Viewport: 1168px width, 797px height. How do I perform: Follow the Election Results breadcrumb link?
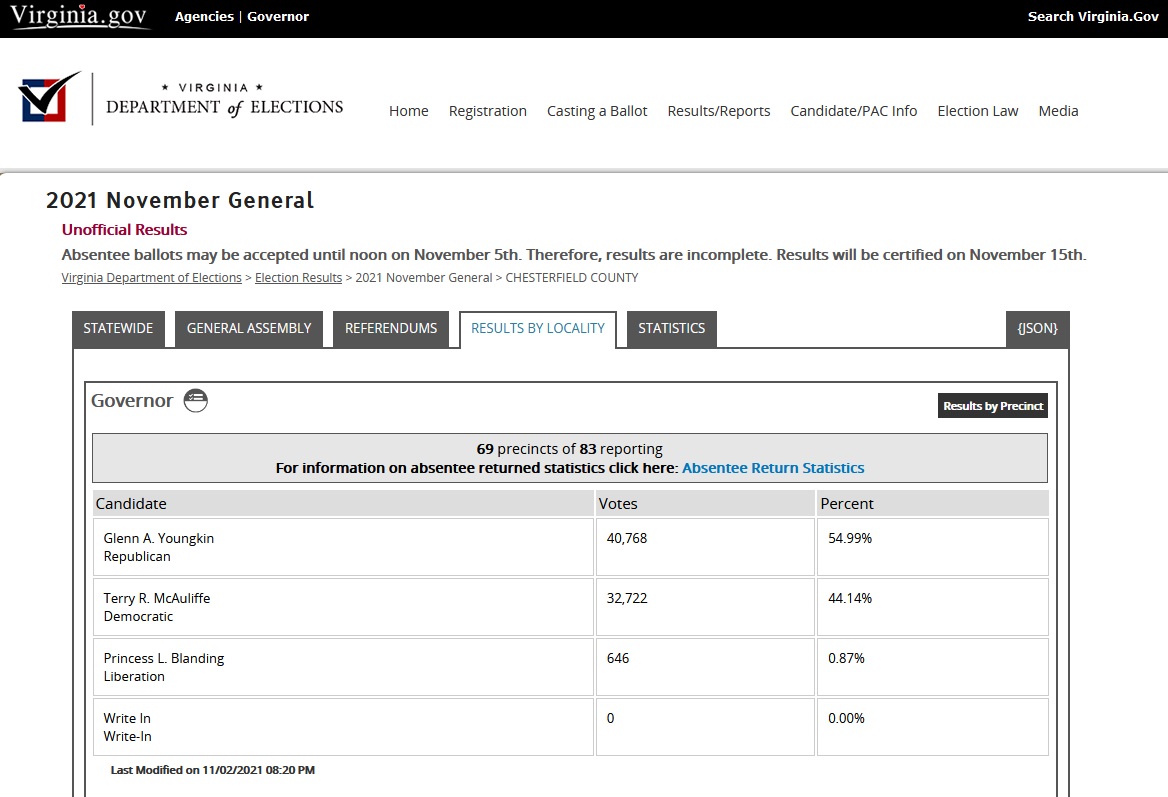click(298, 278)
